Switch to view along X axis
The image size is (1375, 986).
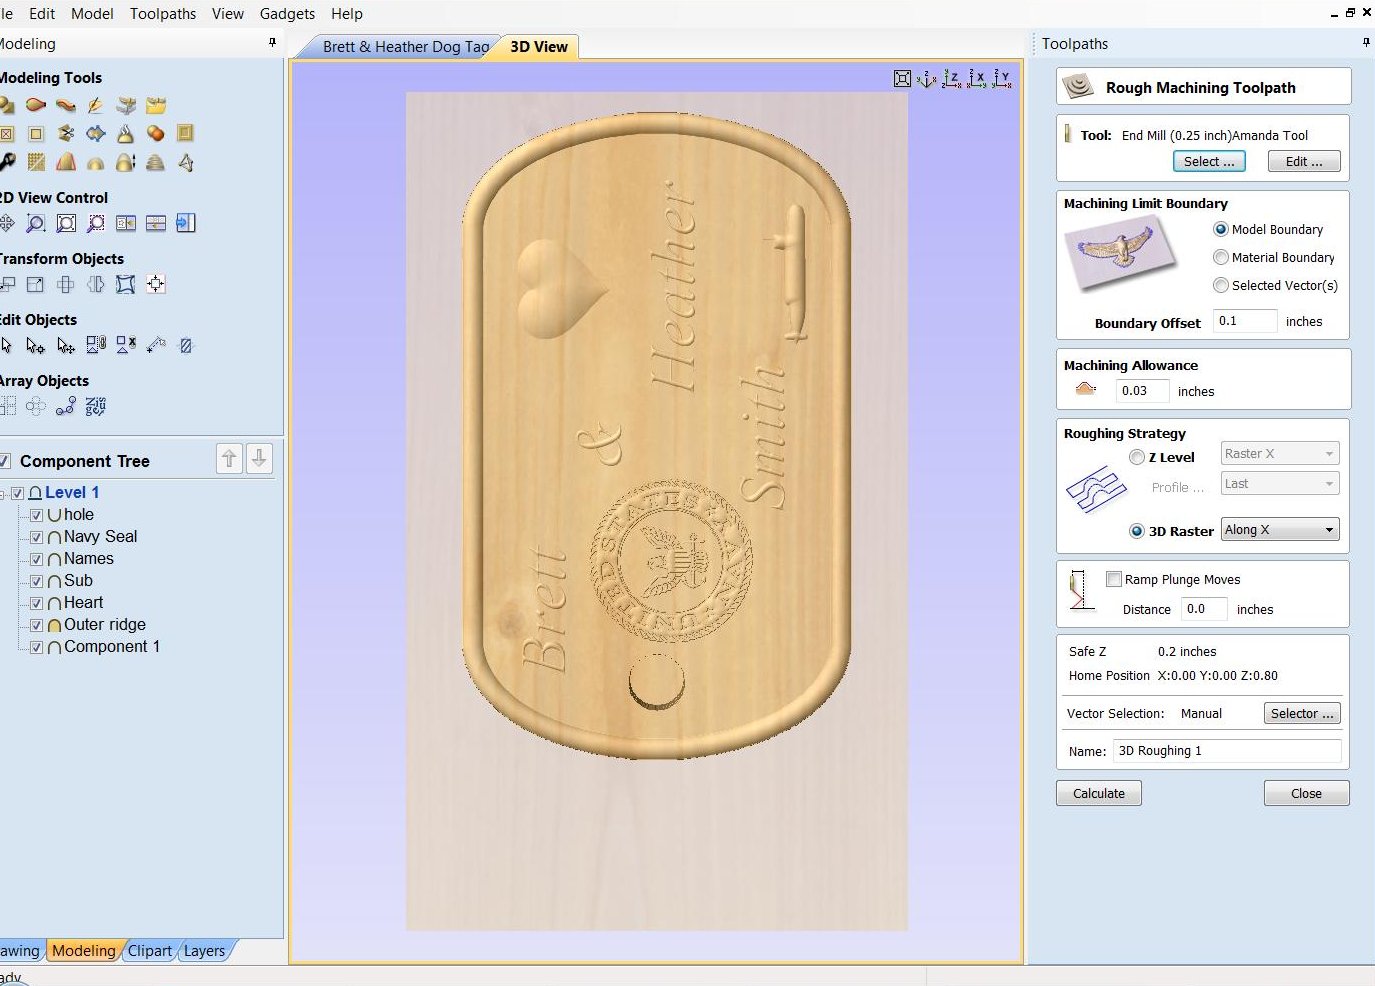click(x=976, y=79)
